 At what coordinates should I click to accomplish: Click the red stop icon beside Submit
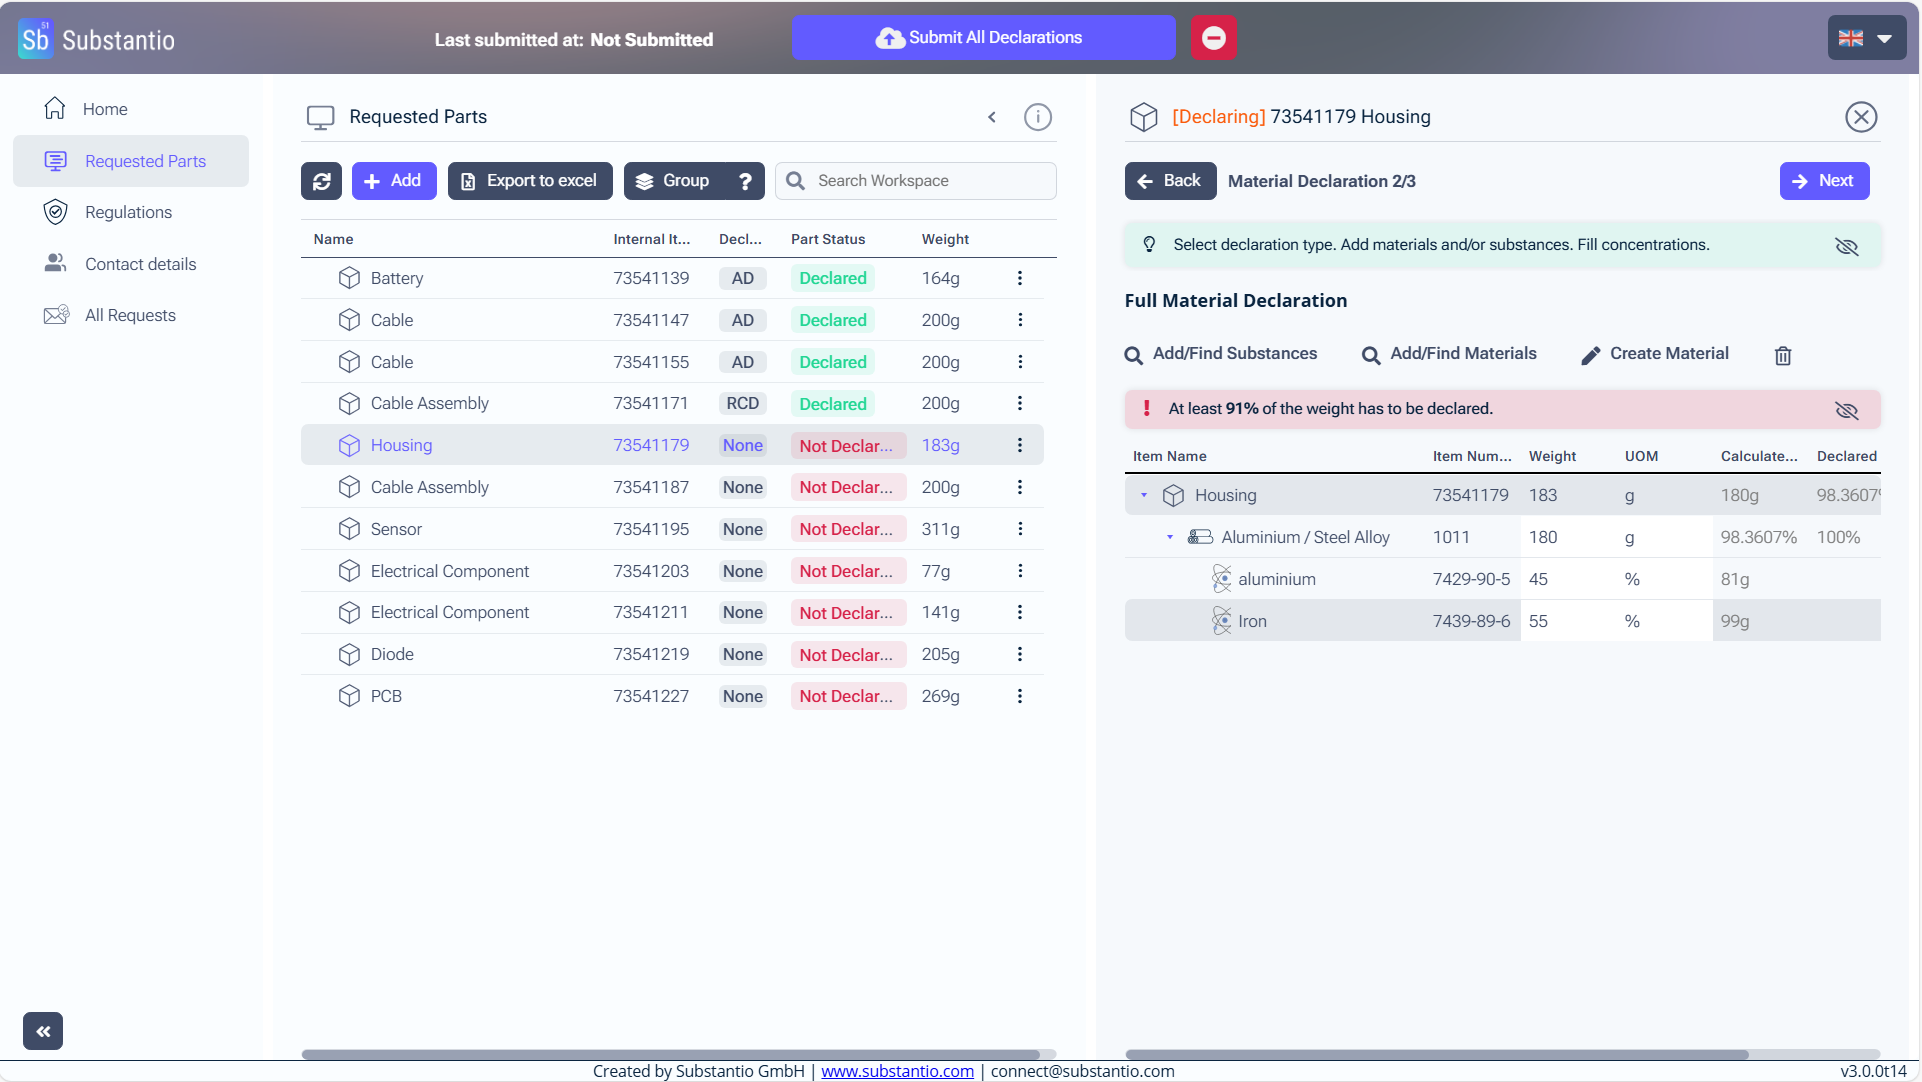pyautogui.click(x=1213, y=38)
